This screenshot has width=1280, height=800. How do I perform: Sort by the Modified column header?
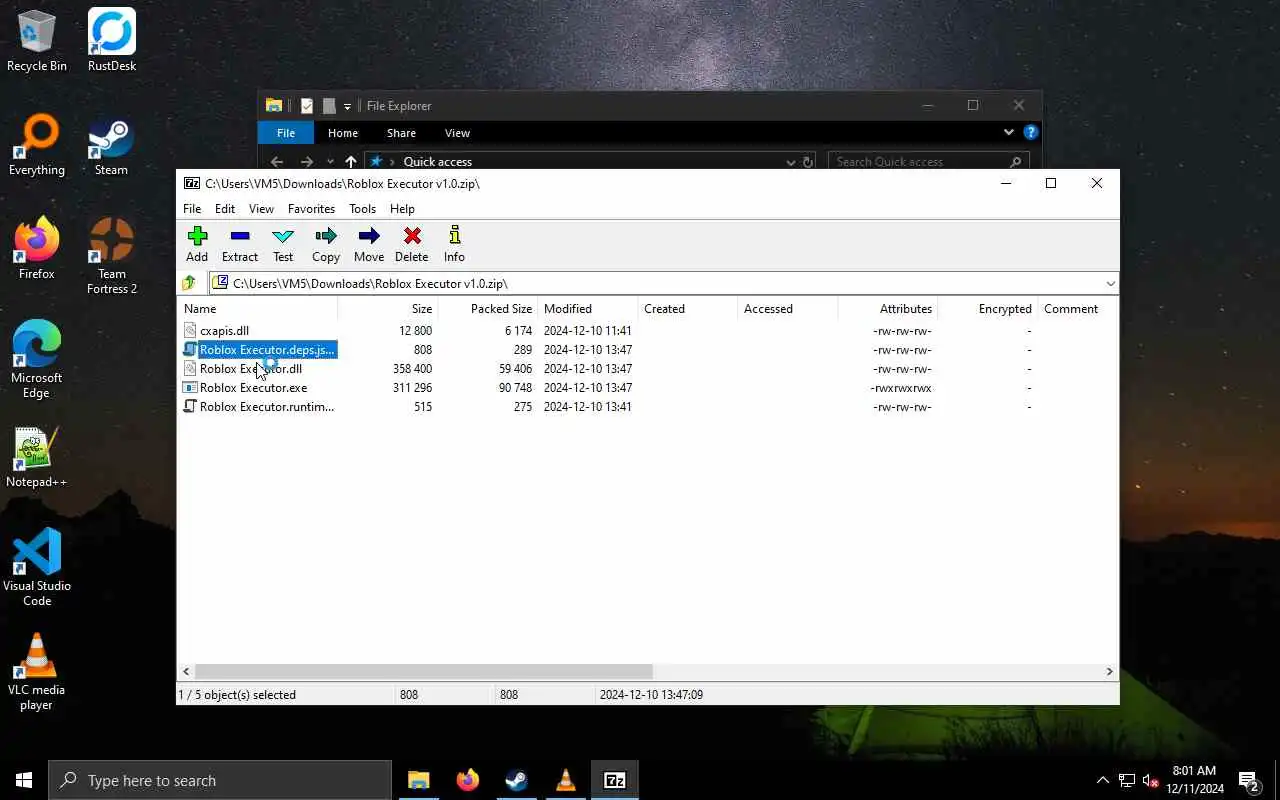[x=588, y=309]
